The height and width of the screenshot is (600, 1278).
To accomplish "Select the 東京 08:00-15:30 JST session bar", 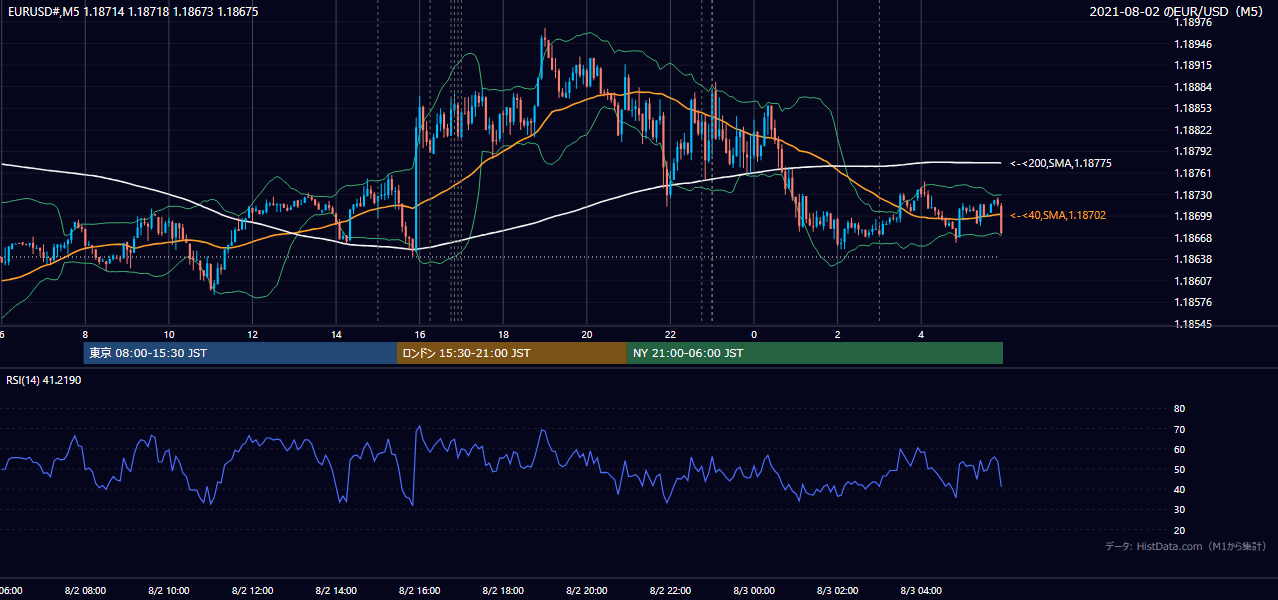I will pos(240,353).
